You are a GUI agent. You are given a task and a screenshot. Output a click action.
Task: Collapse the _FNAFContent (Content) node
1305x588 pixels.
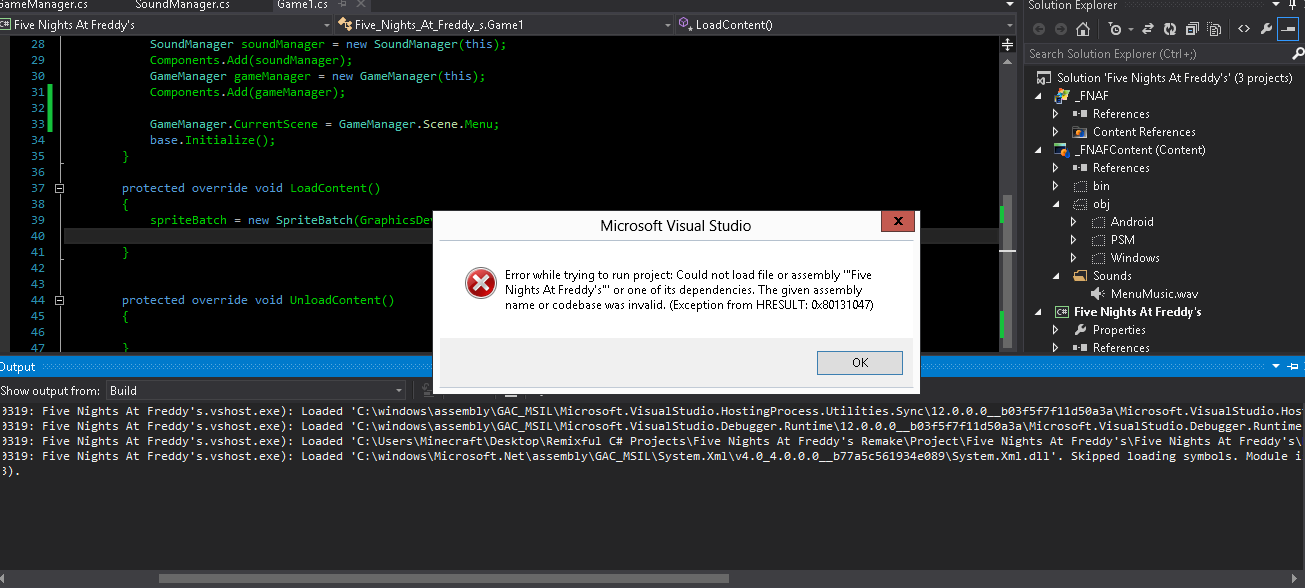(1039, 150)
